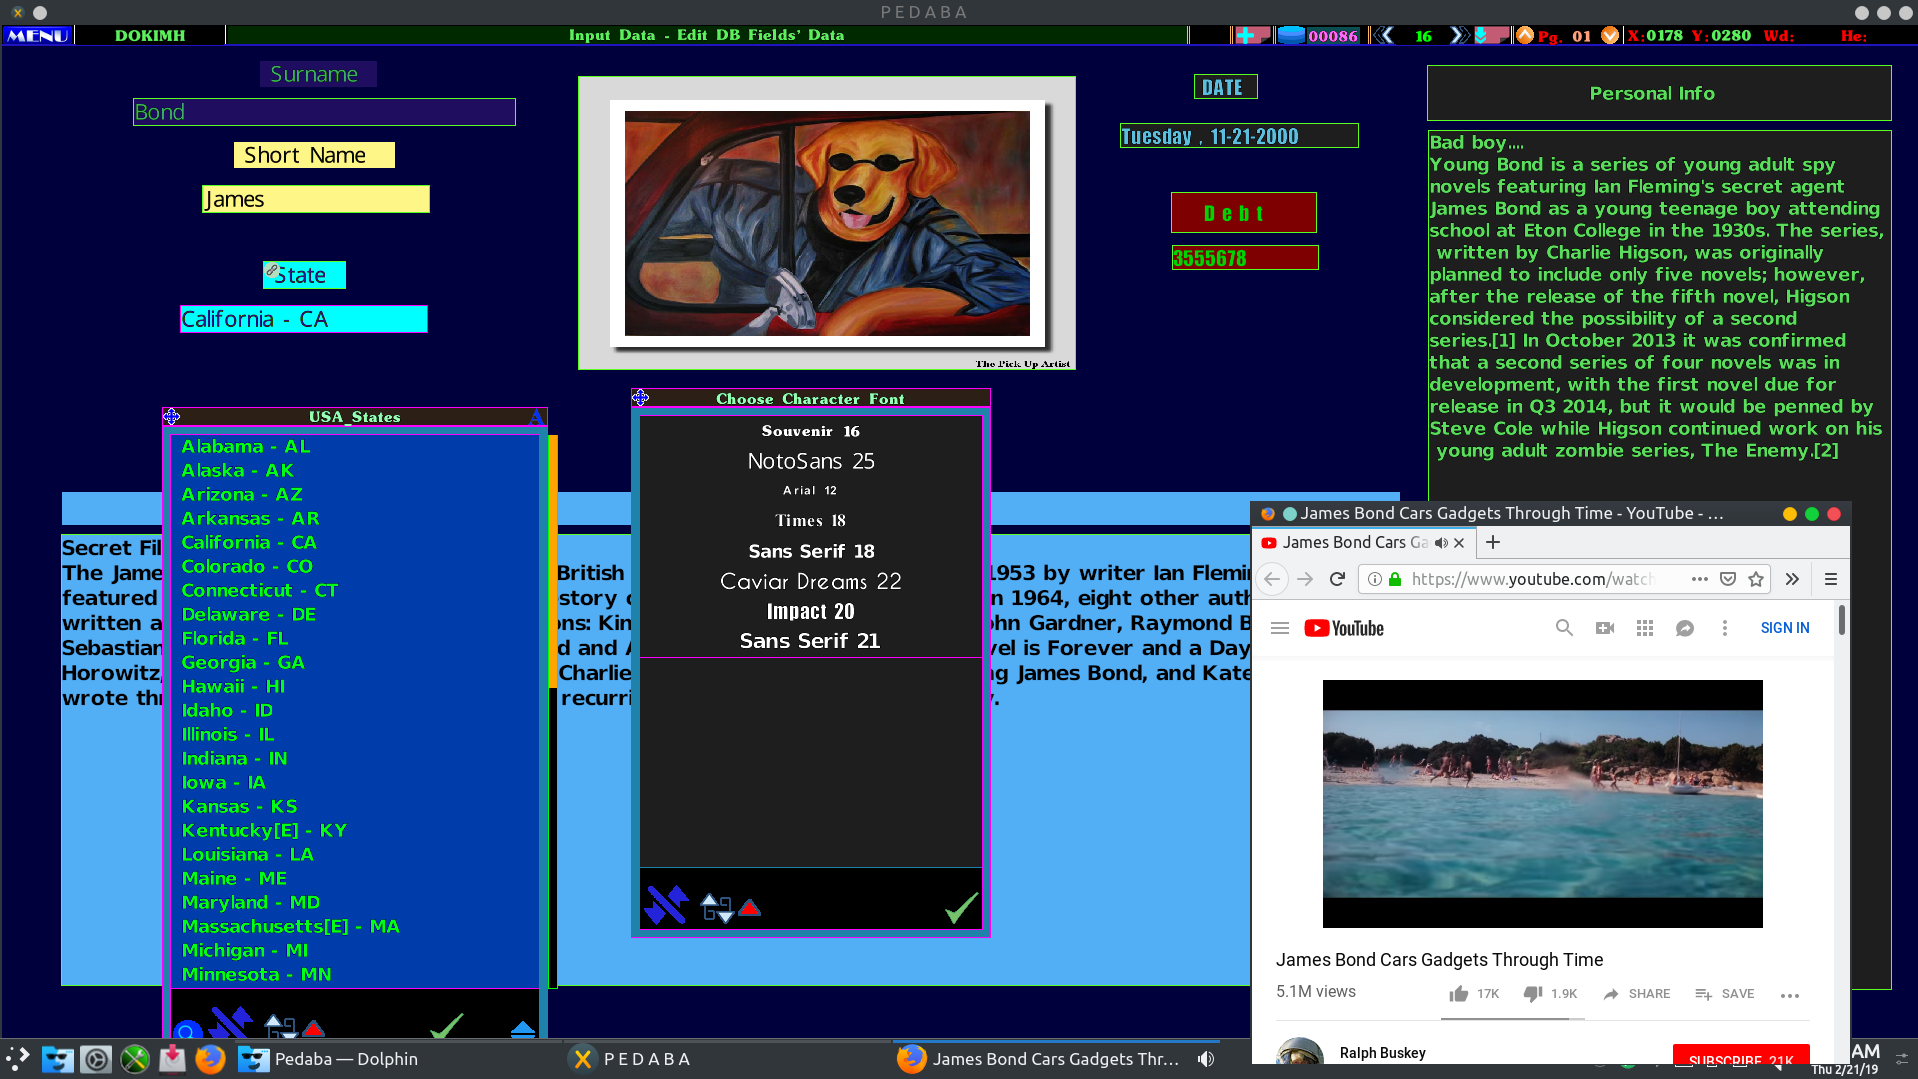Viewport: 1918px width, 1079px height.
Task: Click the blue eject icon in USA_States toolbar
Action: [522, 1029]
